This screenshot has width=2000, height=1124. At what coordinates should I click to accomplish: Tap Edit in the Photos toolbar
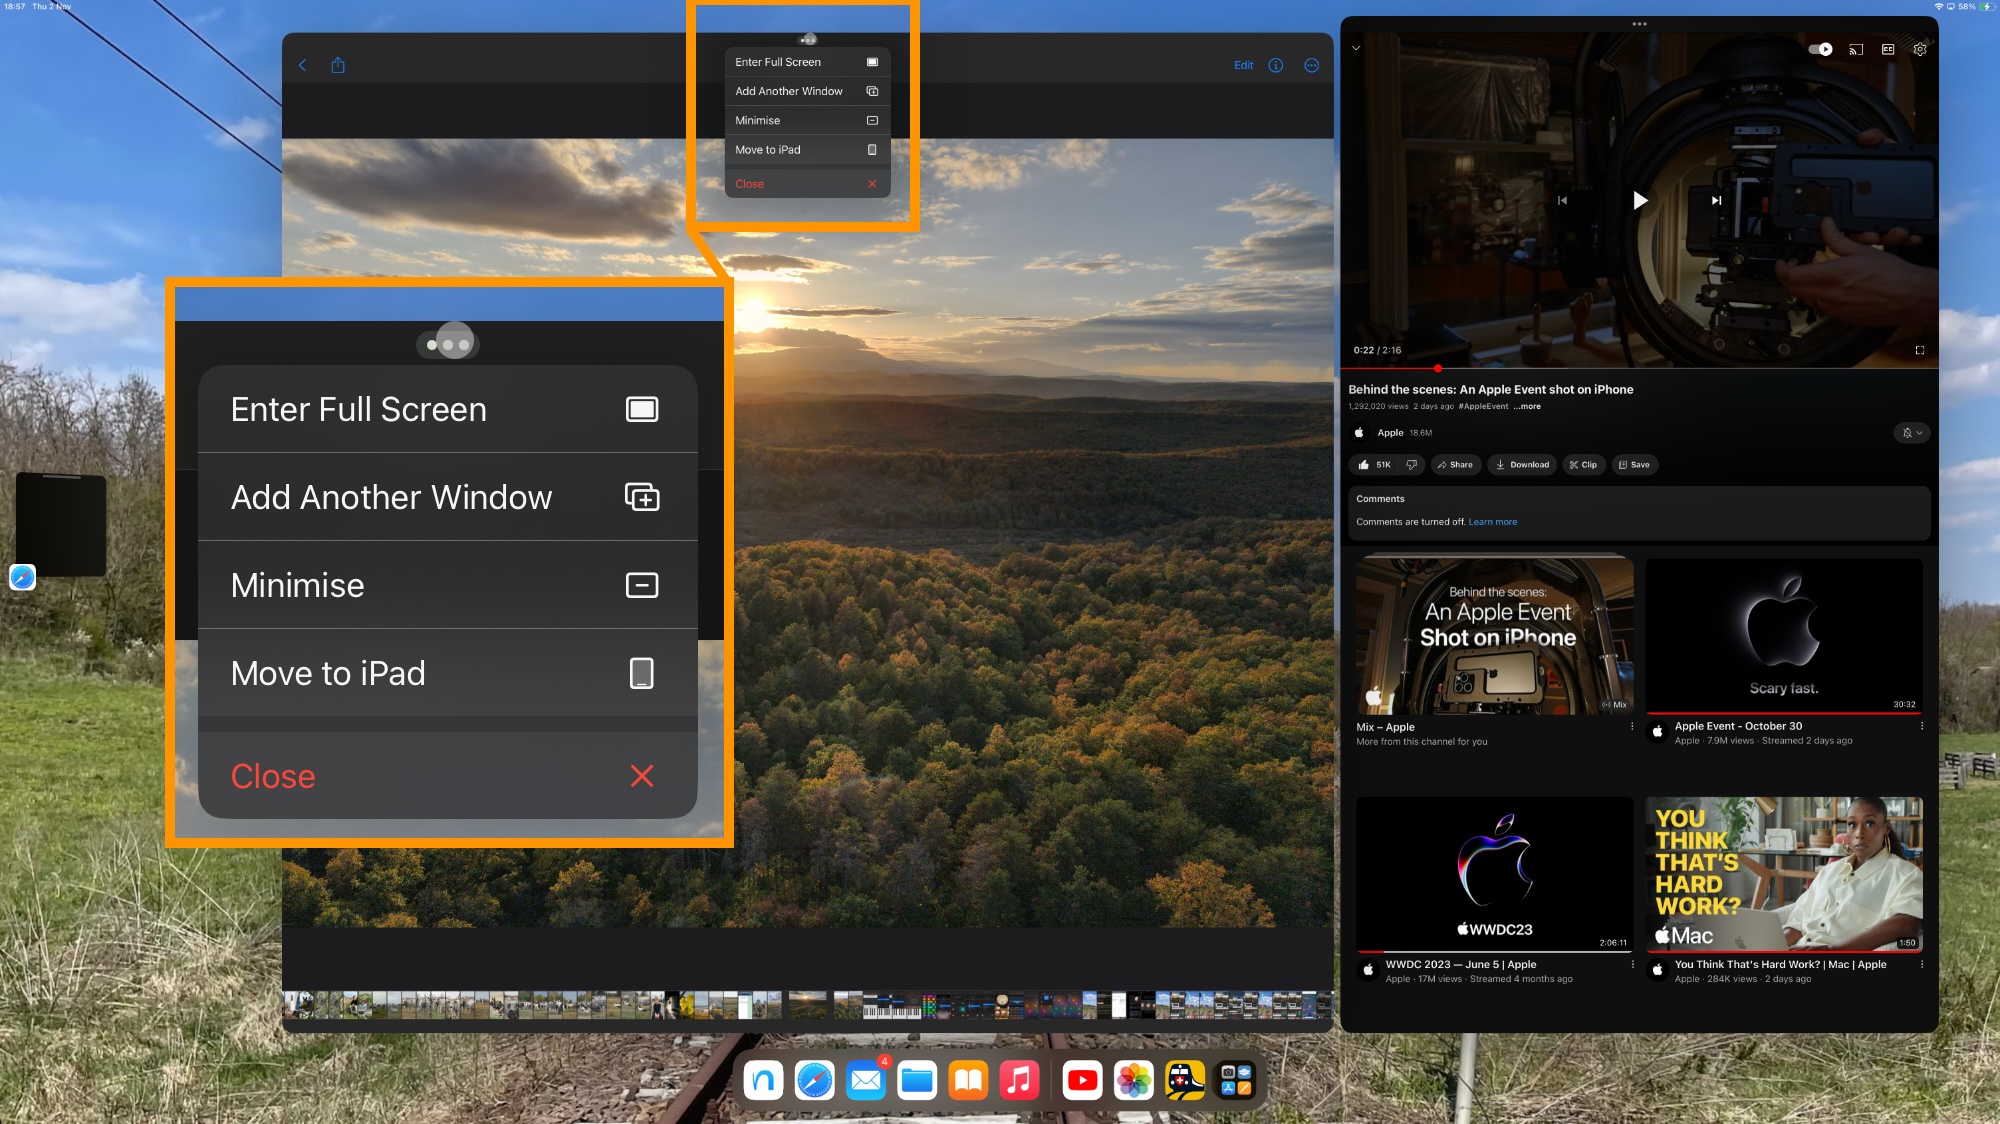click(x=1243, y=65)
